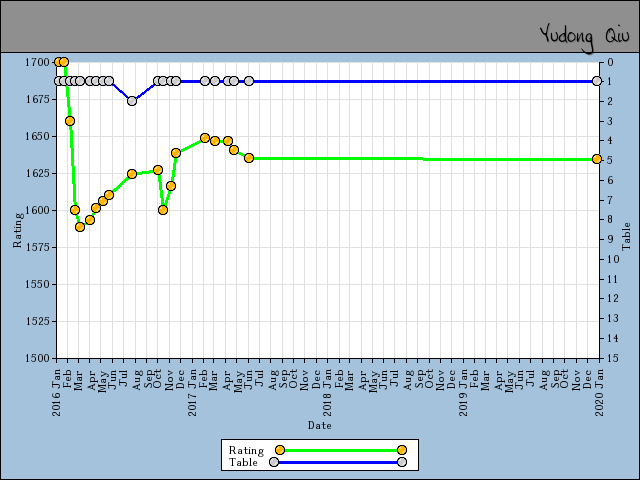This screenshot has height=480, width=640.
Task: Click the left grey marker in the legend
Action: pyautogui.click(x=274, y=462)
